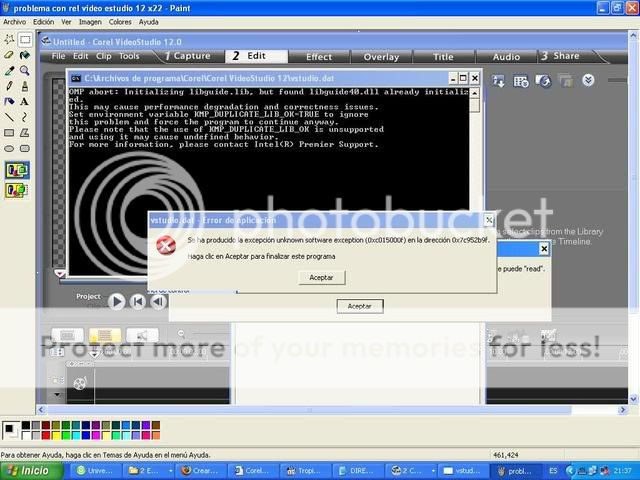Click the double-chevron expand icon in VideoStudio library
Screen dimensions: 640x480
click(588, 80)
